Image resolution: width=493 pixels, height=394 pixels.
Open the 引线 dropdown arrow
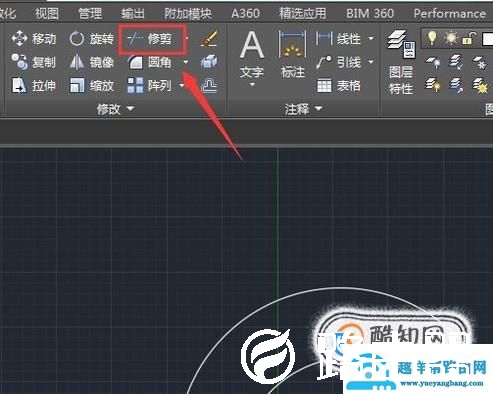click(371, 62)
